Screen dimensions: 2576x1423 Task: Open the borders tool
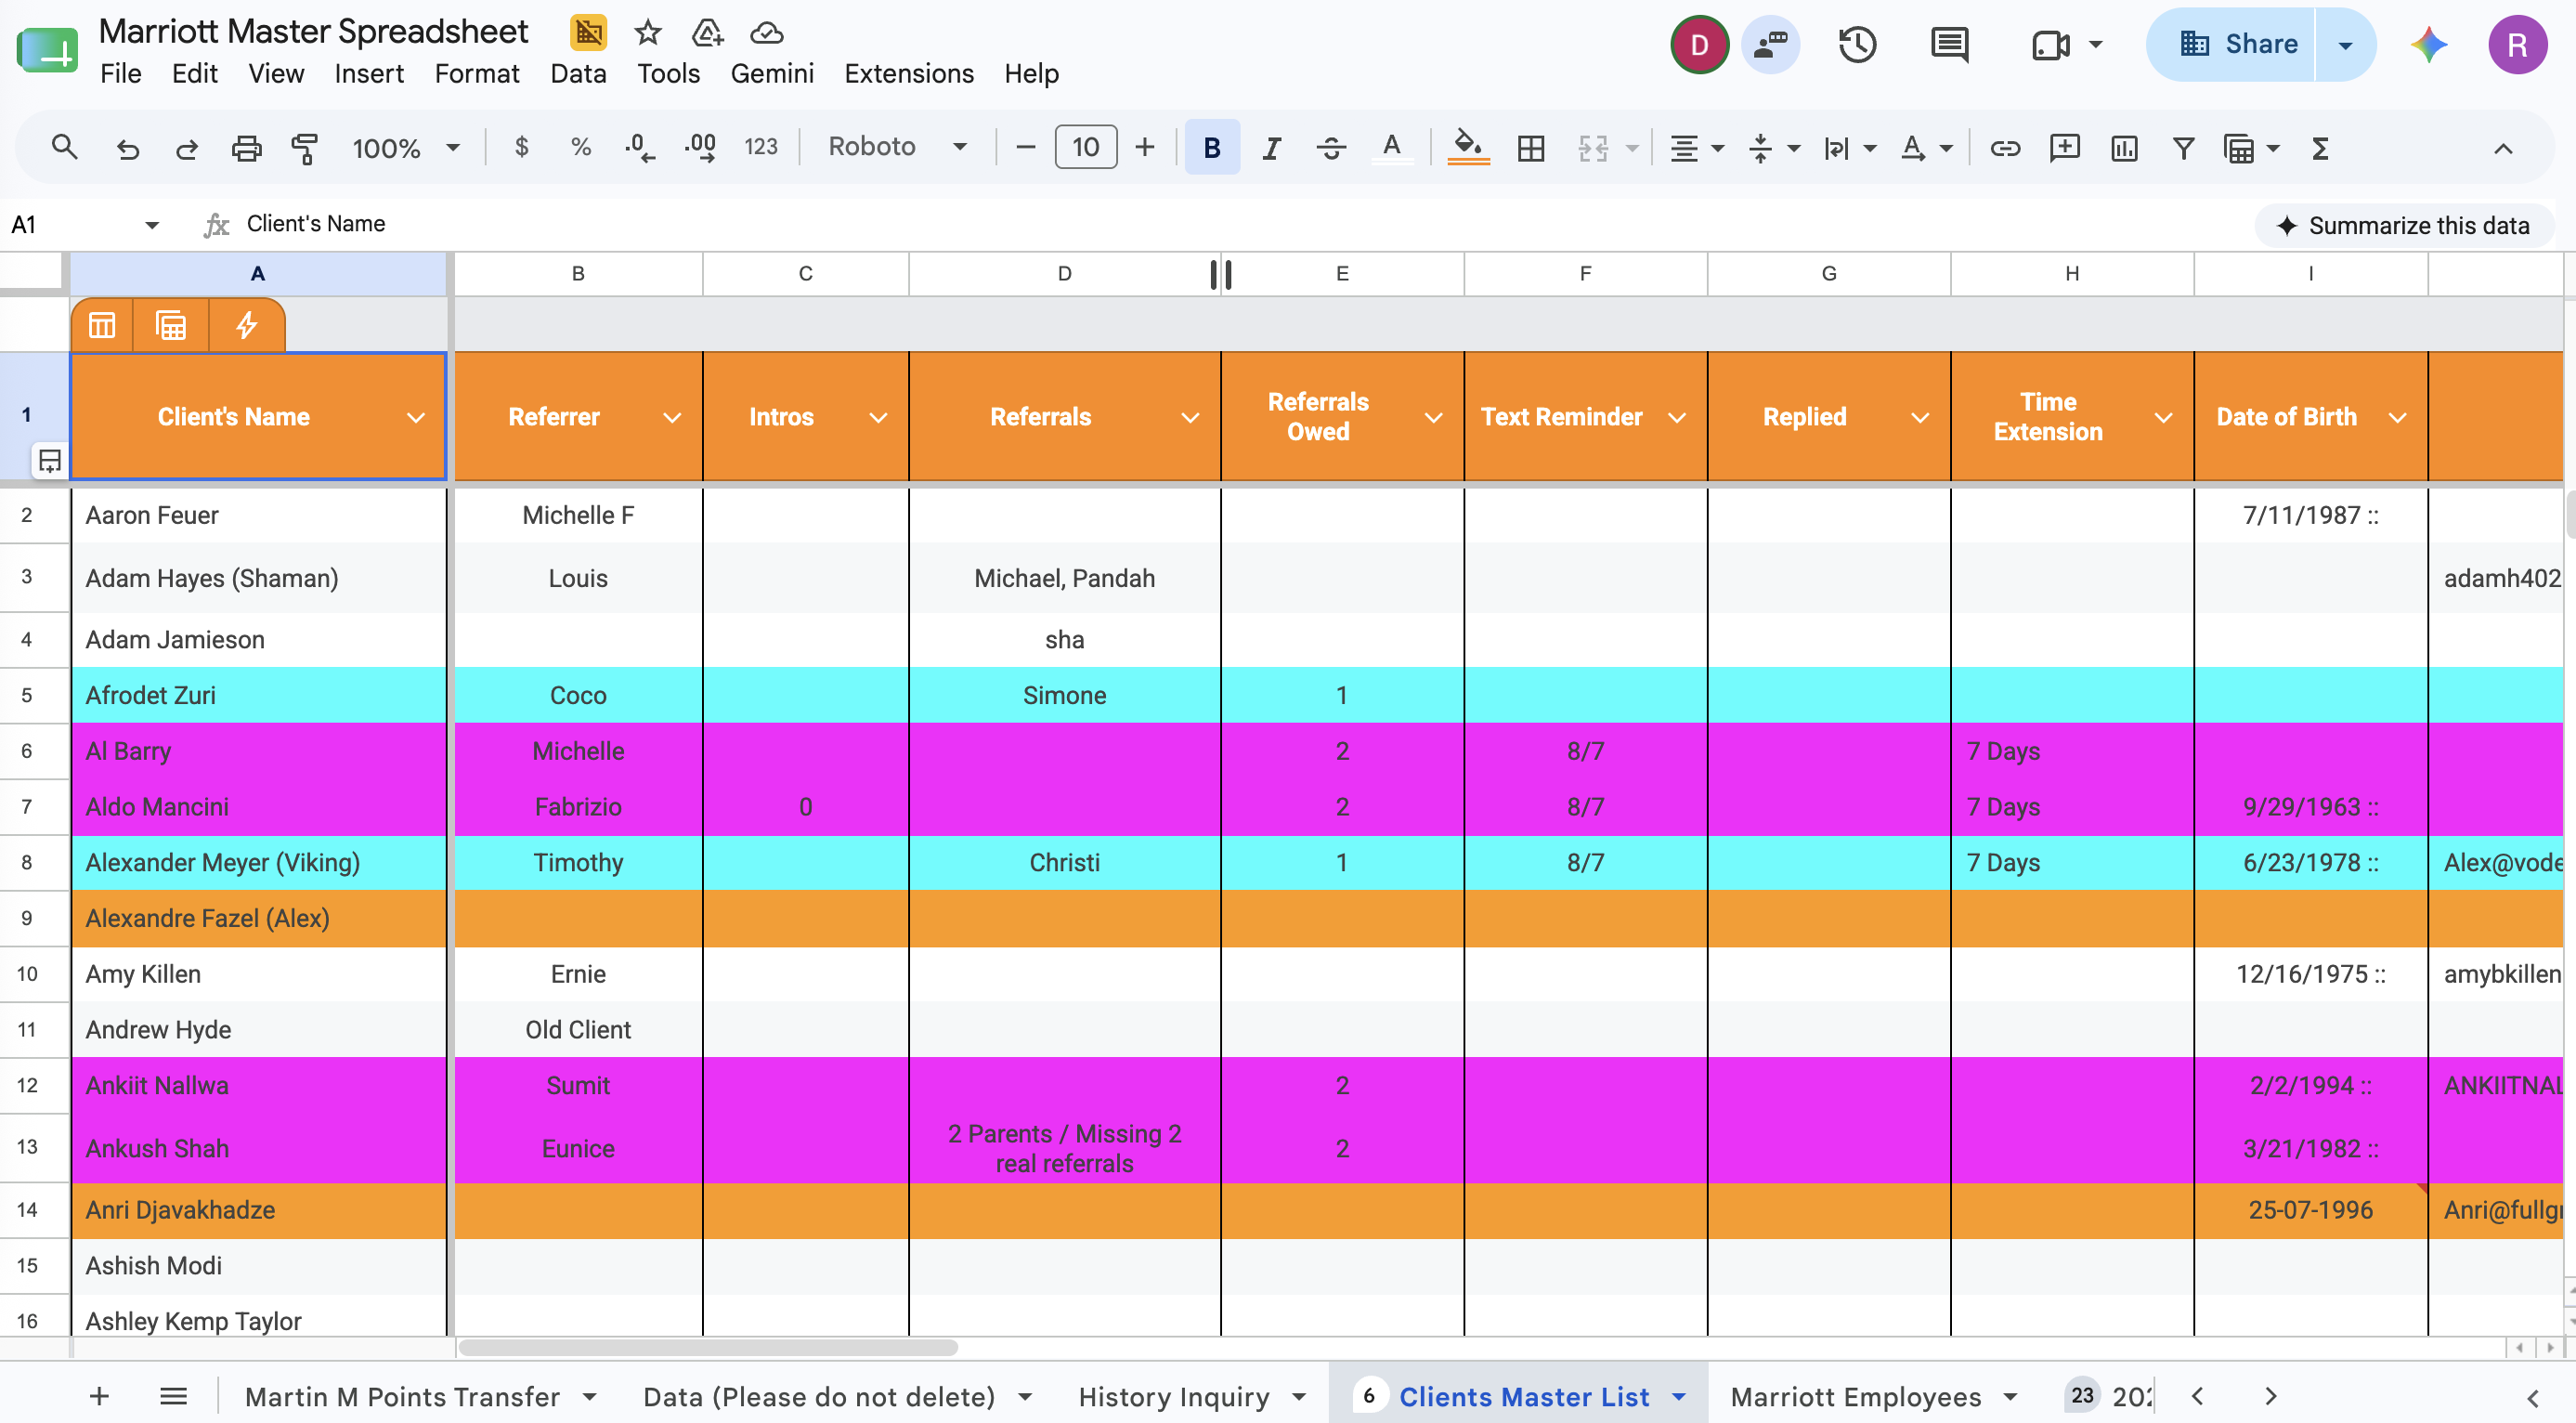1531,148
